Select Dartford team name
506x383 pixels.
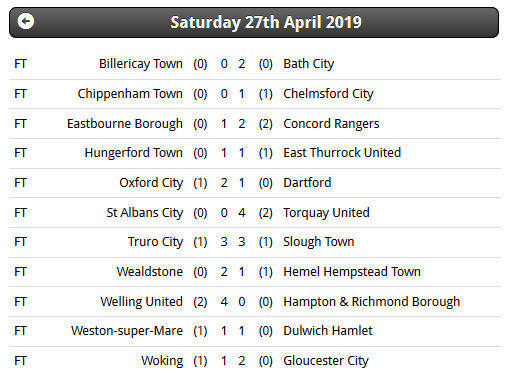click(307, 183)
